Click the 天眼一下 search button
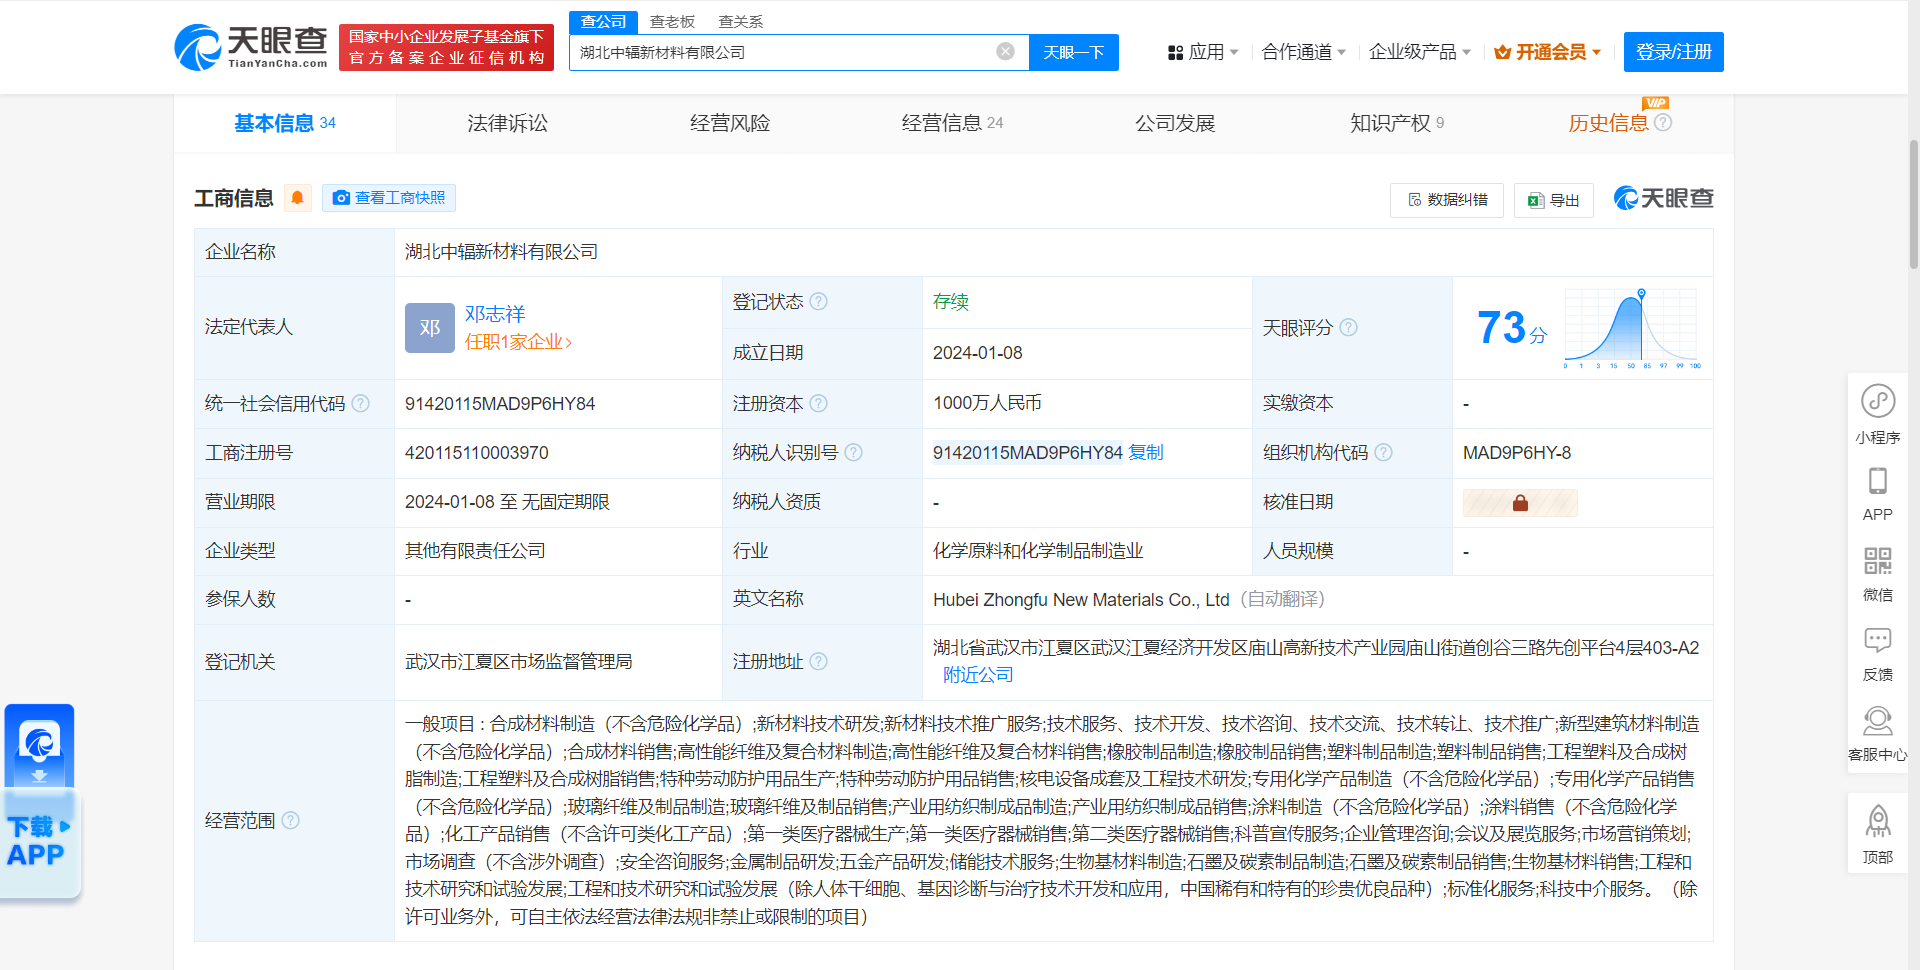Screen dimensions: 1920x970 pos(1074,52)
